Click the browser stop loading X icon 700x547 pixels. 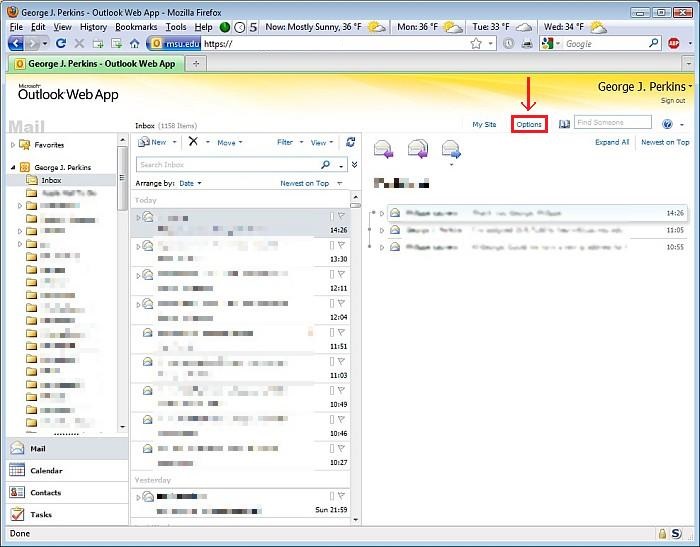point(79,43)
